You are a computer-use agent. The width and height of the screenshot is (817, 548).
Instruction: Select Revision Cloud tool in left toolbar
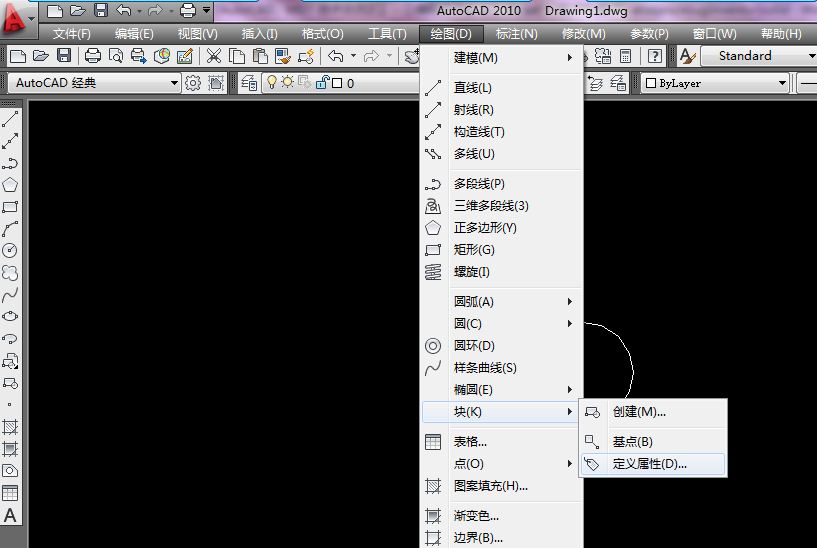[10, 272]
